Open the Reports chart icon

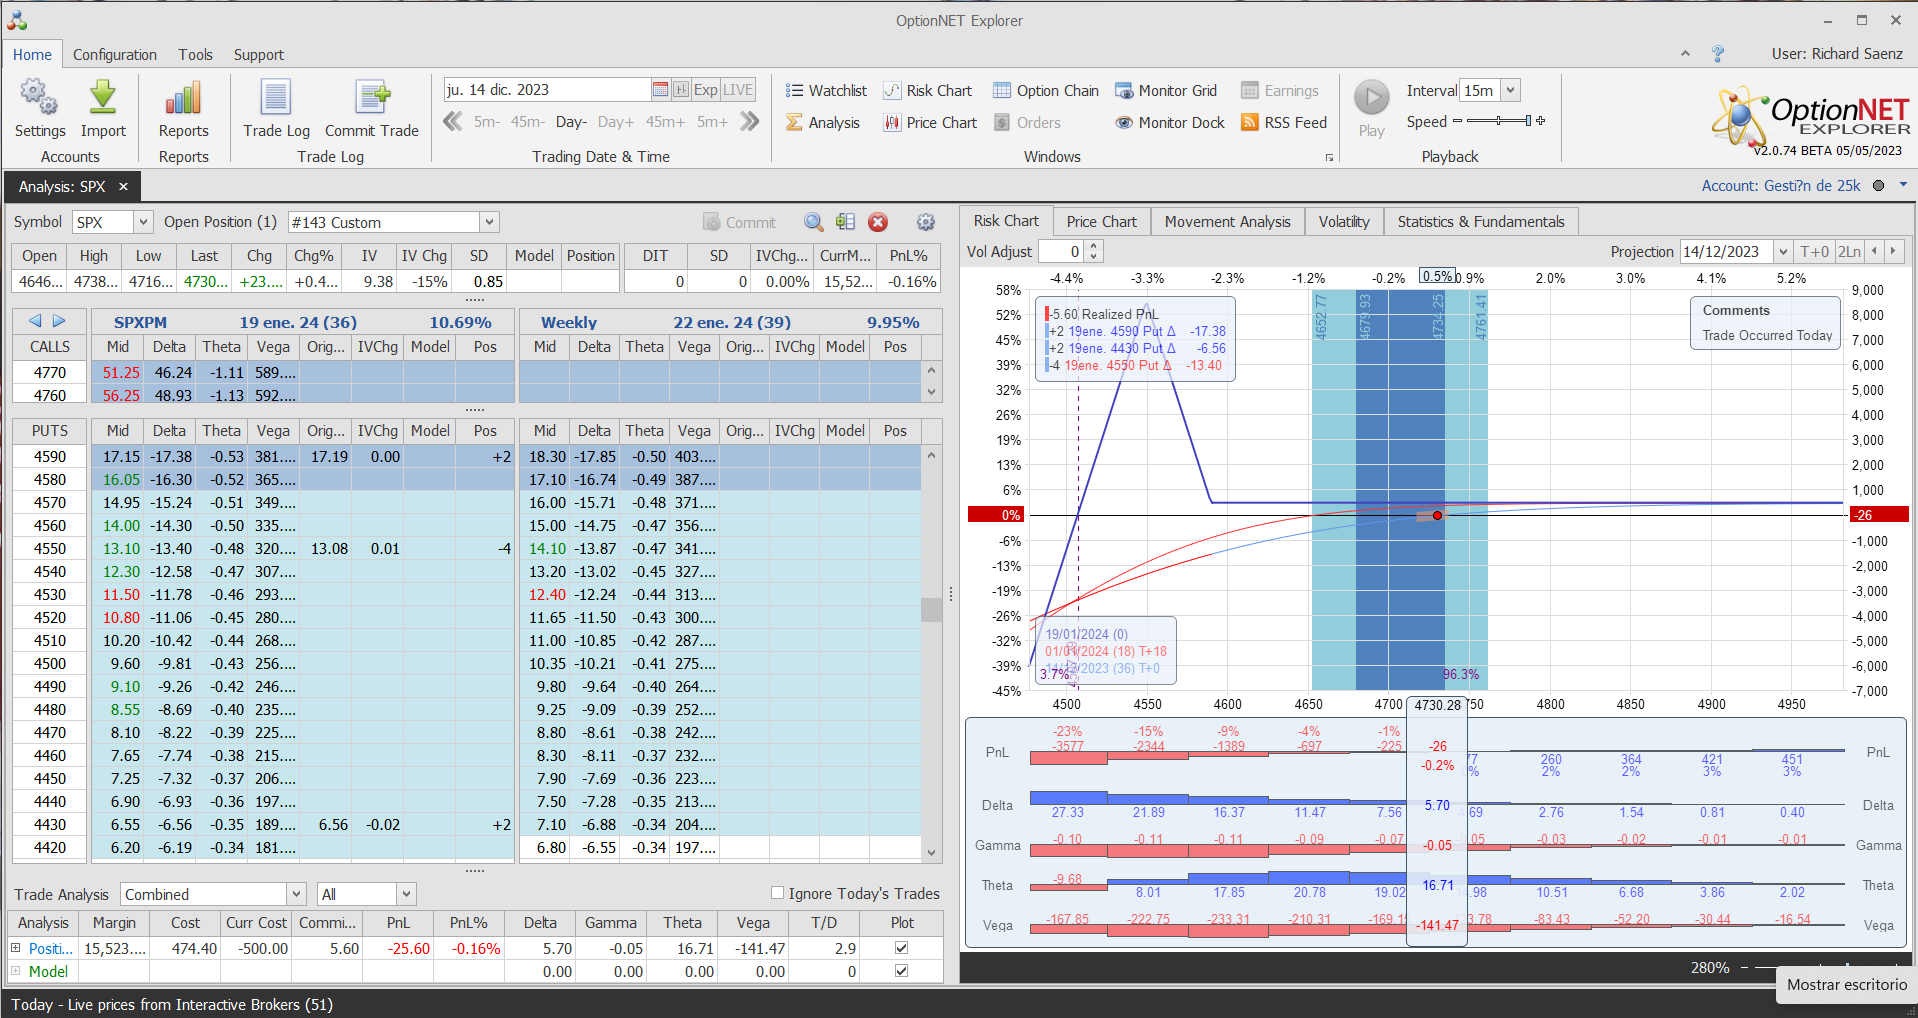click(x=183, y=99)
